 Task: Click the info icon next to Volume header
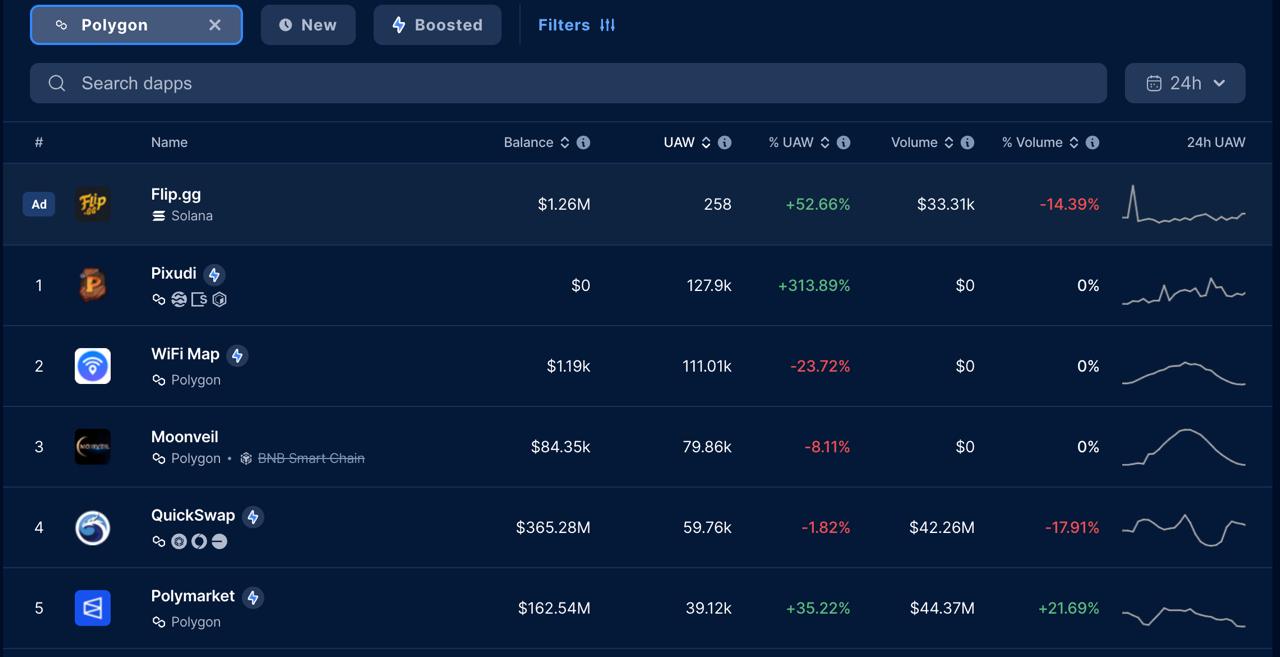[967, 142]
